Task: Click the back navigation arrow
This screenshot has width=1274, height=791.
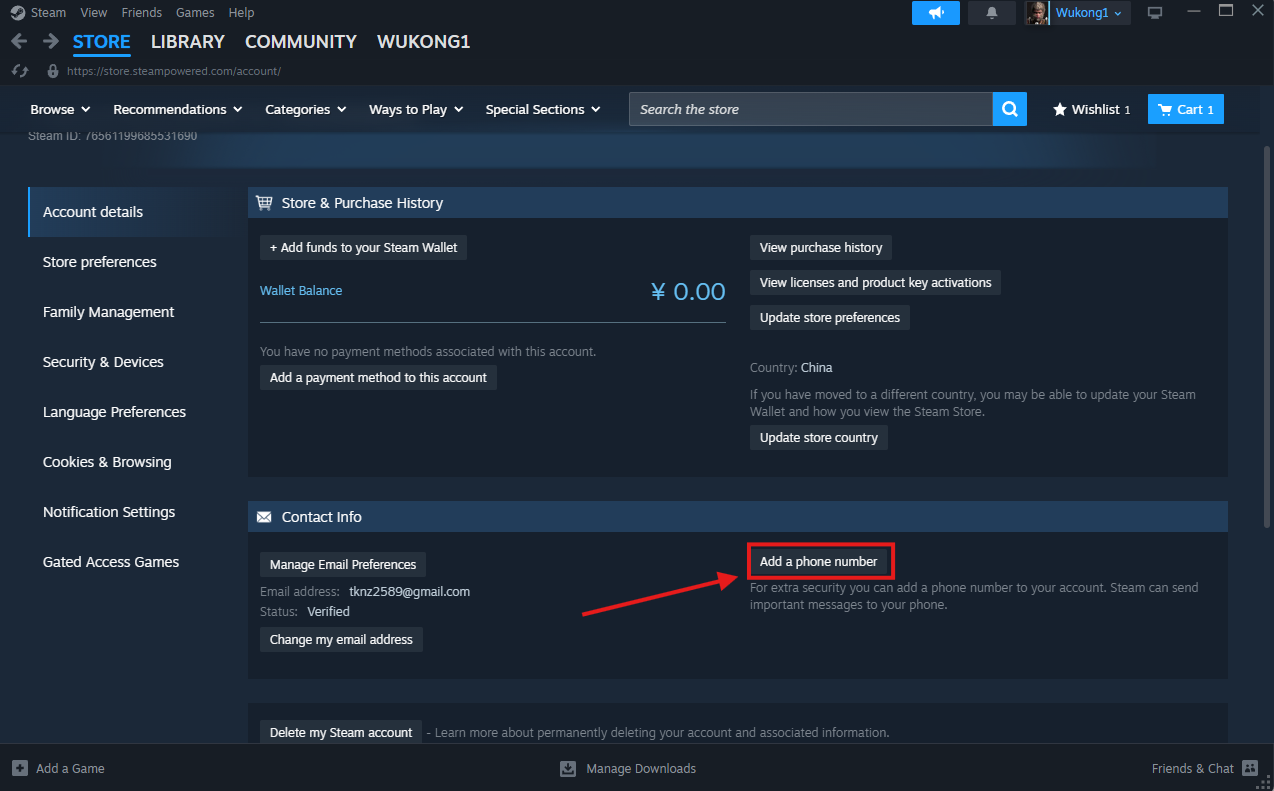Action: pos(19,41)
